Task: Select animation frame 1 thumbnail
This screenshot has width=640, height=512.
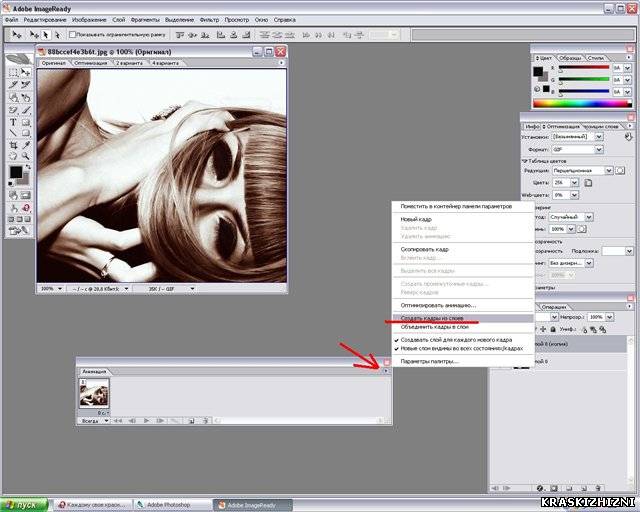Action: (x=94, y=393)
